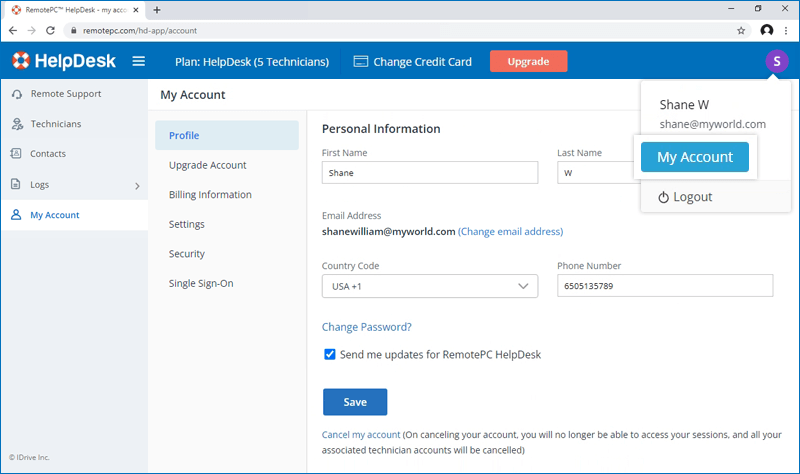Click the Change Password link
The height and width of the screenshot is (474, 800).
pyautogui.click(x=366, y=327)
